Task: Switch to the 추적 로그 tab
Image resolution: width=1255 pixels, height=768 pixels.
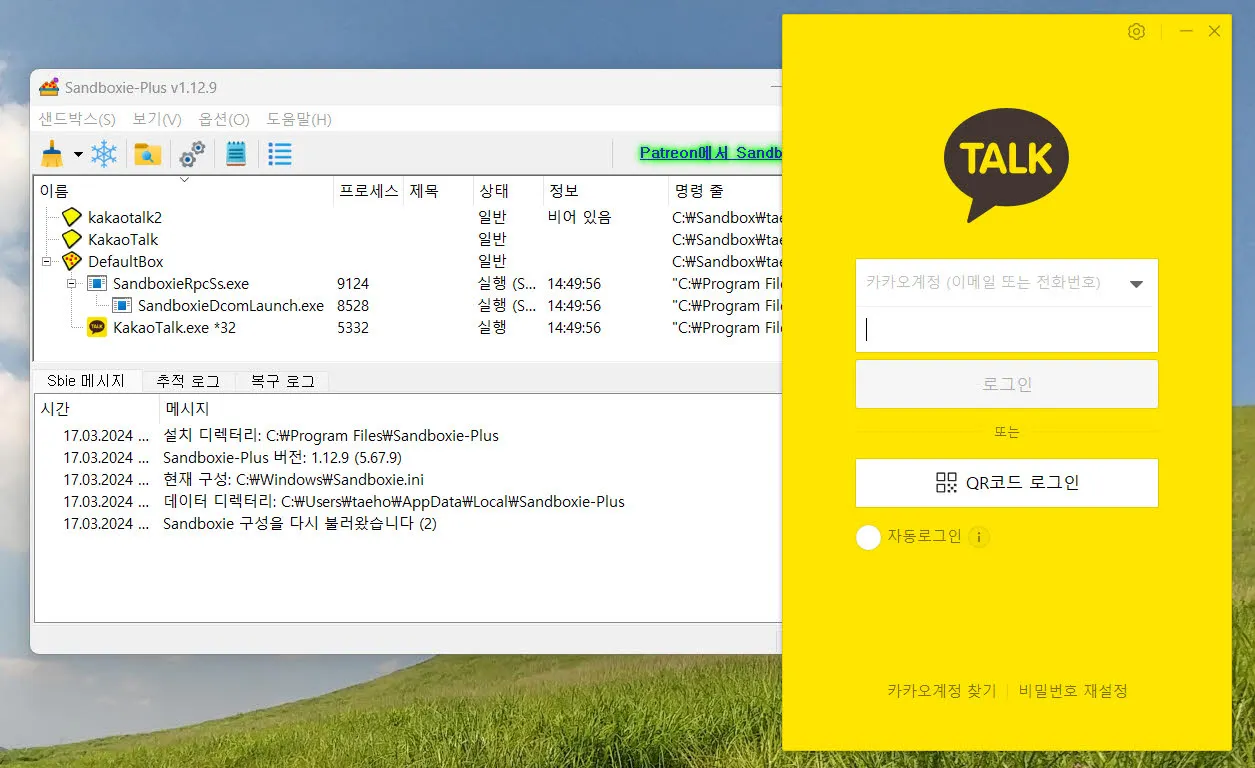Action: [187, 381]
